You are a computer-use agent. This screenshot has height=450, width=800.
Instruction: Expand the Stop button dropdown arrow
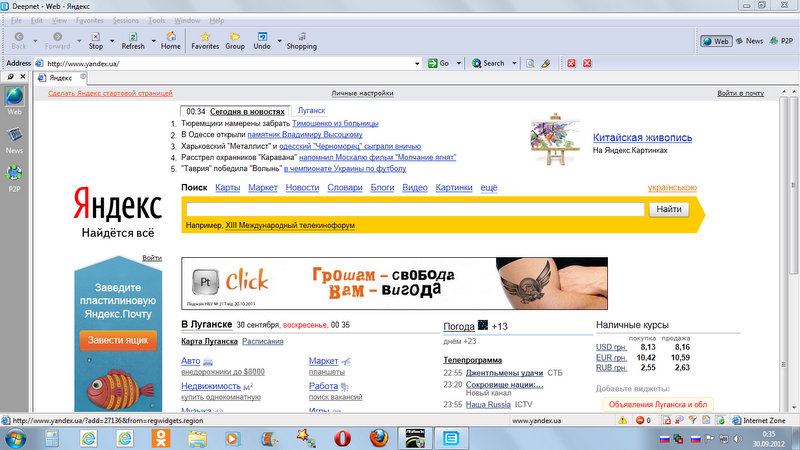tap(112, 40)
